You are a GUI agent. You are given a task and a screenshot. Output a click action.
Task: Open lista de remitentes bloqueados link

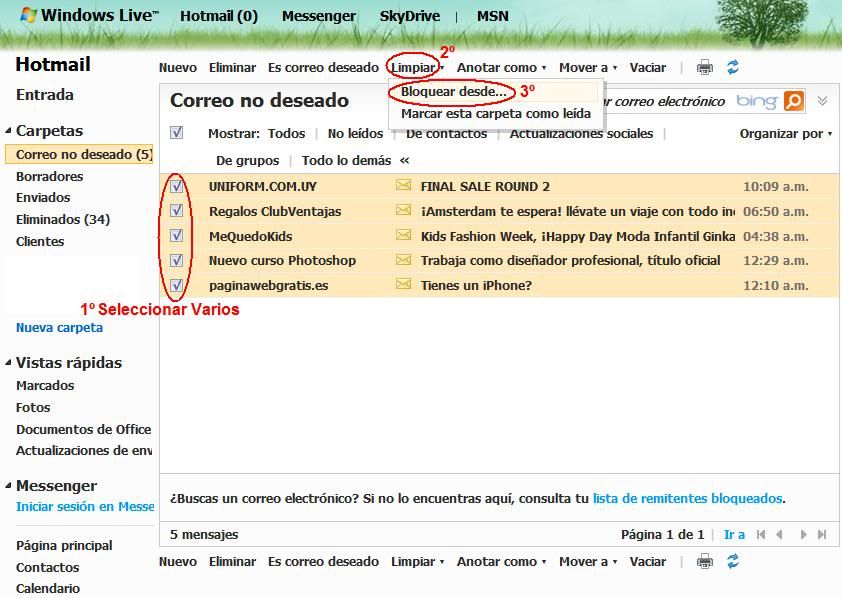coord(687,498)
